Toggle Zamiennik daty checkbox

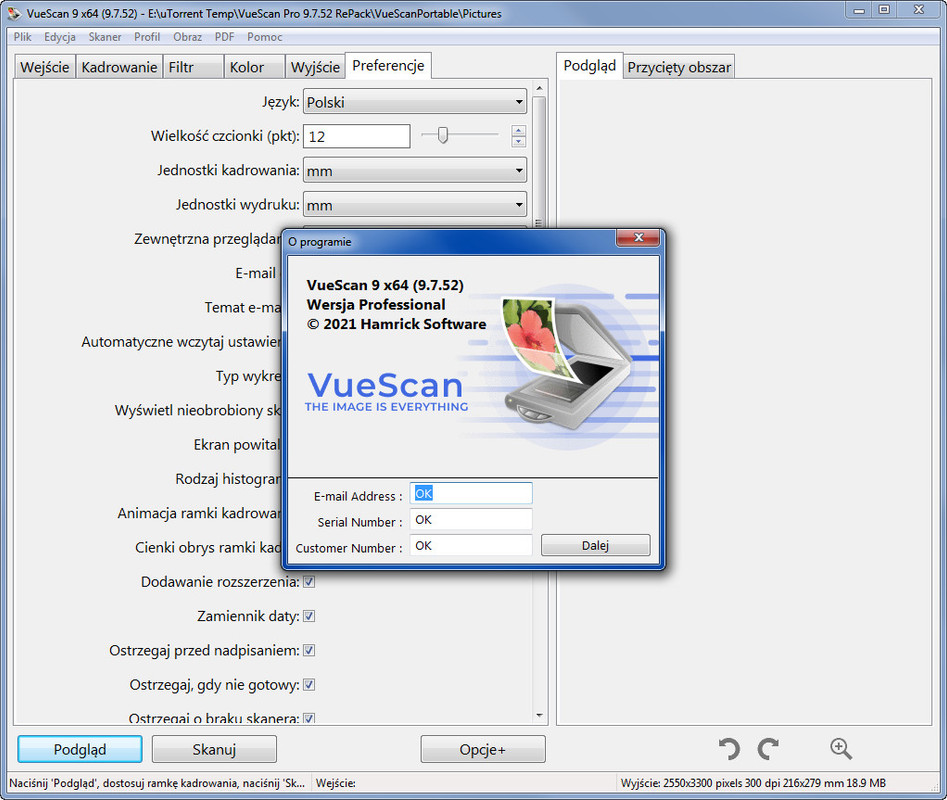[x=309, y=616]
